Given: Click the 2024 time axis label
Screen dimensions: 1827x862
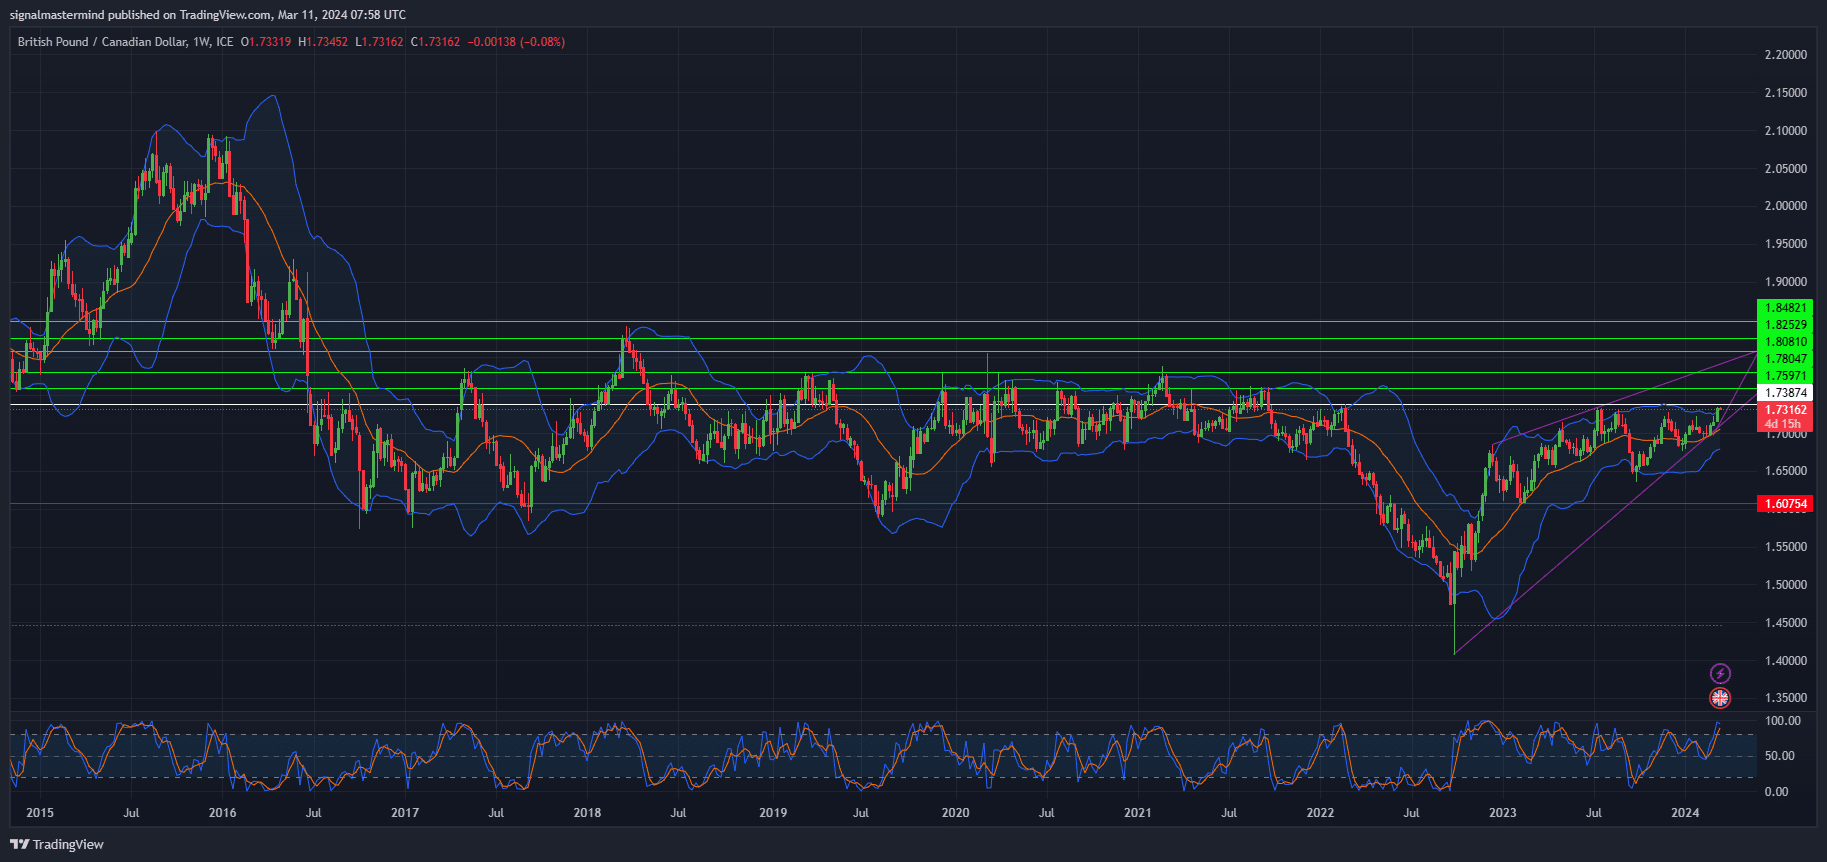Looking at the screenshot, I should tap(1685, 813).
